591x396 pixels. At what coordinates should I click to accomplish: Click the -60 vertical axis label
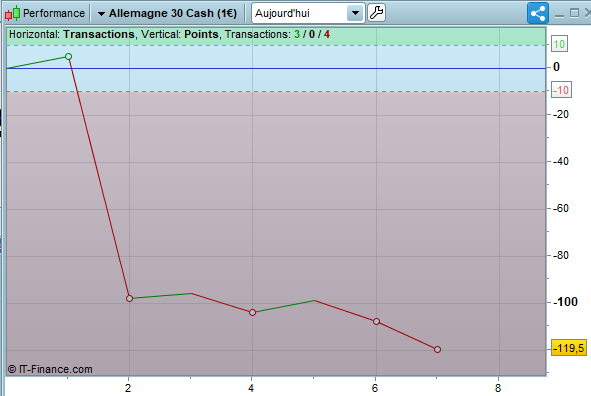tap(561, 208)
